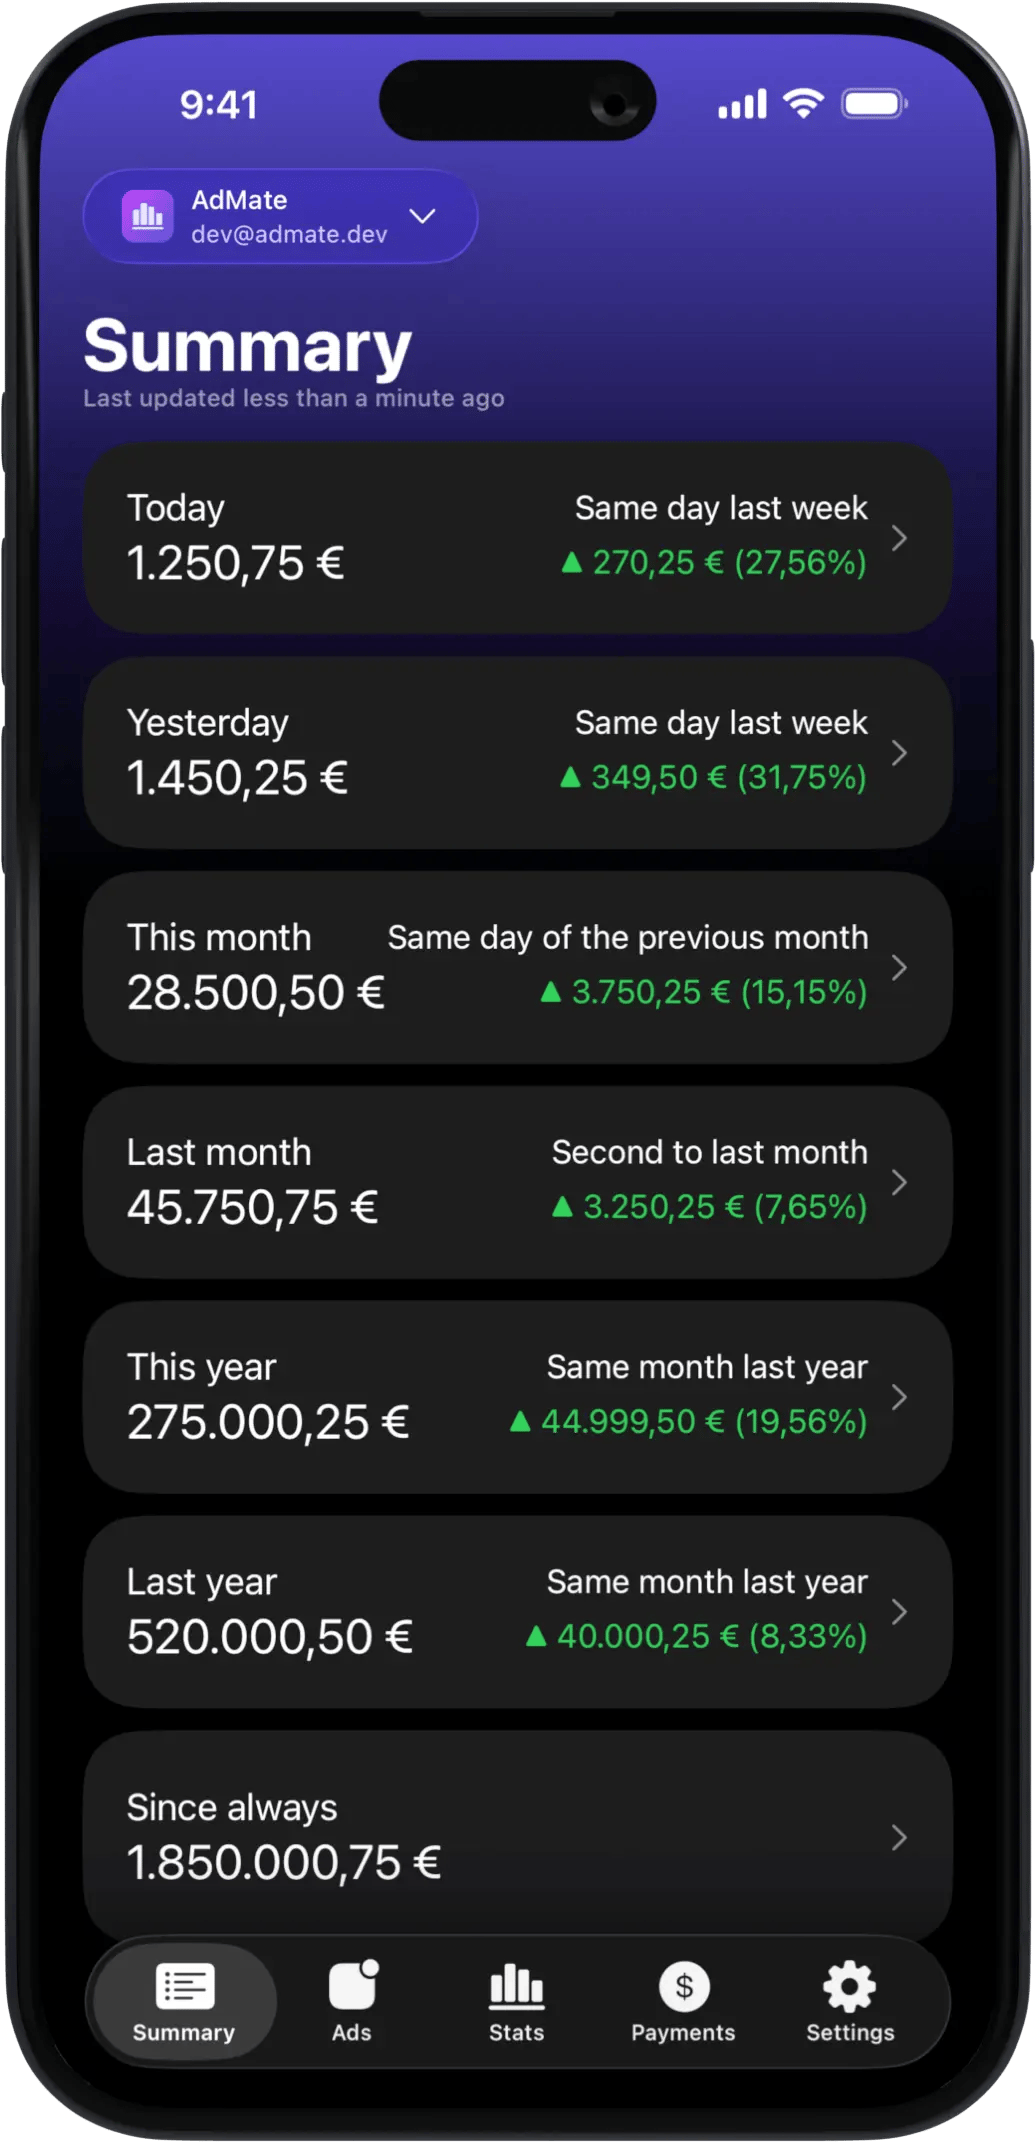Open the Ads tab icon
Viewport: 1035px width, 2143px height.
point(353,1985)
